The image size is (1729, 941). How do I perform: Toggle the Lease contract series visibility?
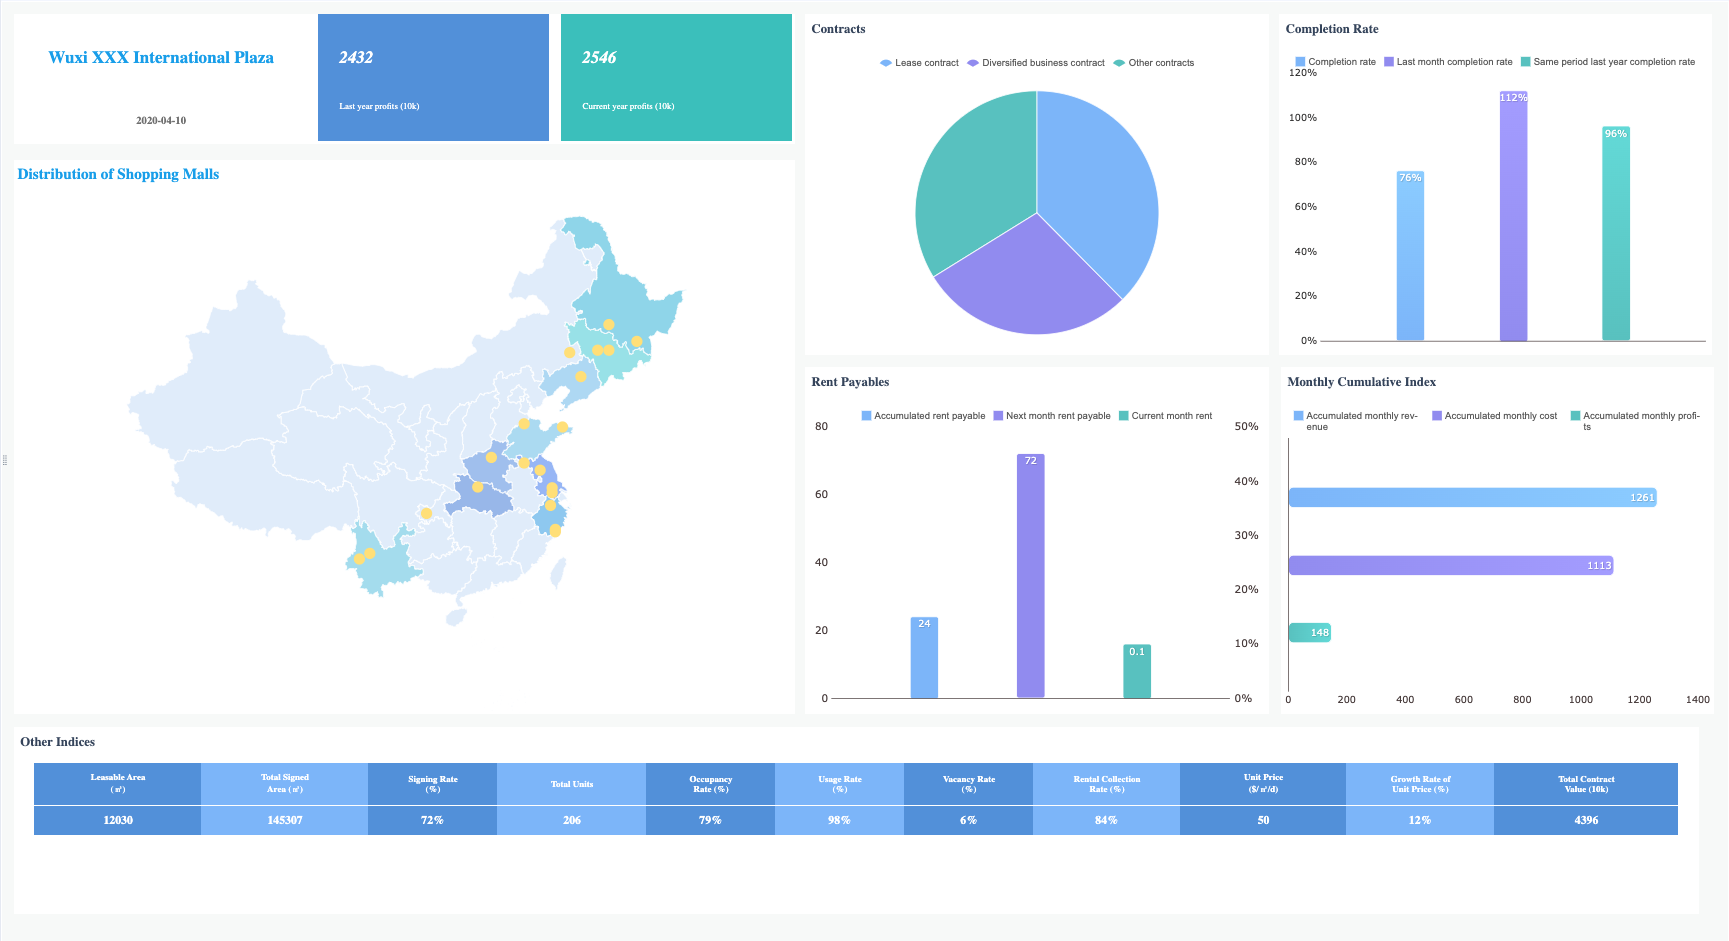884,62
